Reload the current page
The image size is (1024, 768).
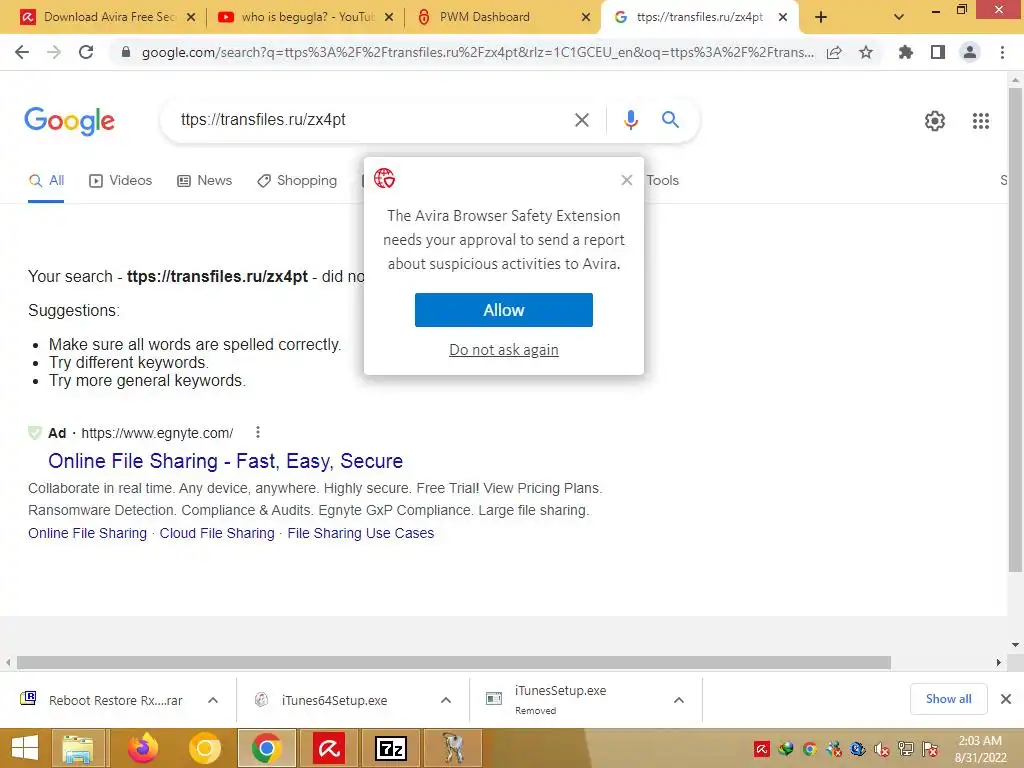86,52
